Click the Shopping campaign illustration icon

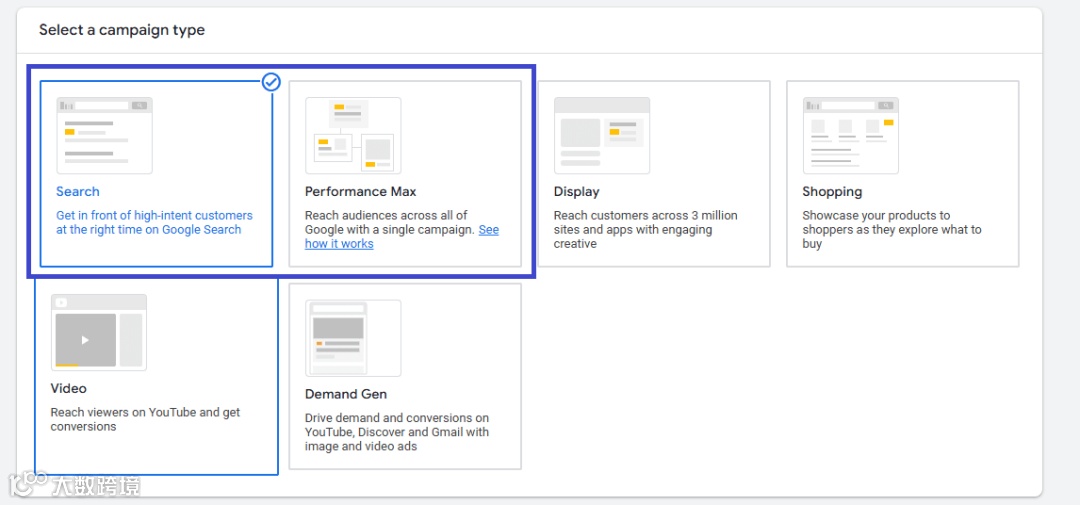pyautogui.click(x=851, y=135)
